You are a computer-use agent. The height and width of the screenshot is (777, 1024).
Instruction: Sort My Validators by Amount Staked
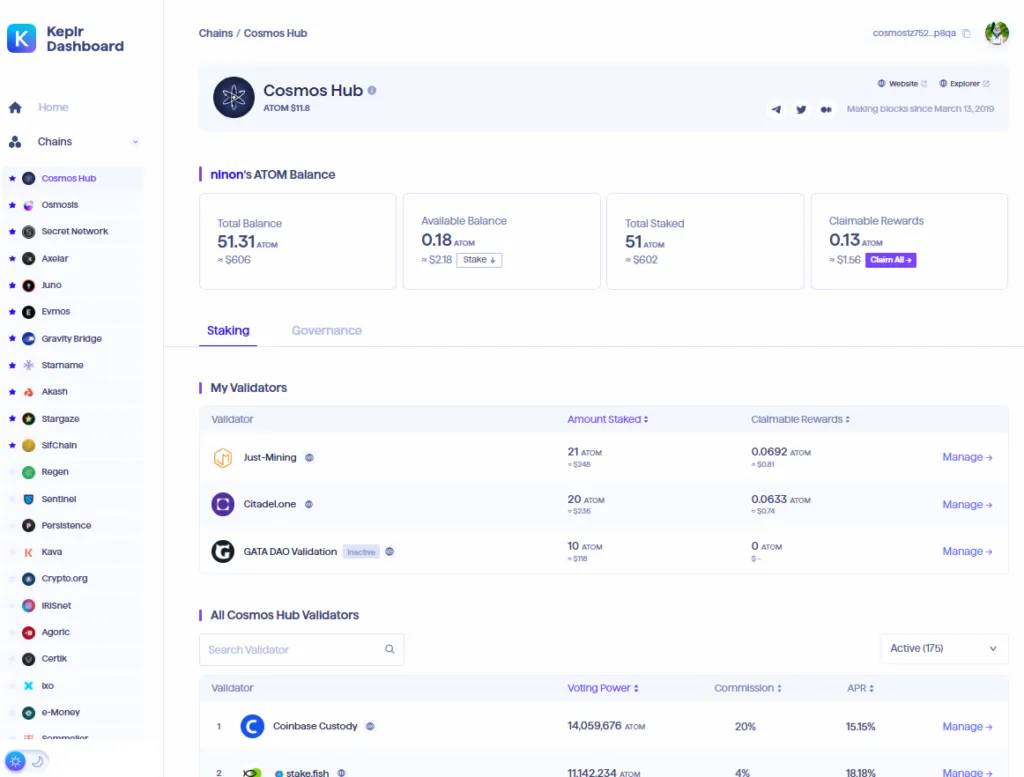point(607,419)
